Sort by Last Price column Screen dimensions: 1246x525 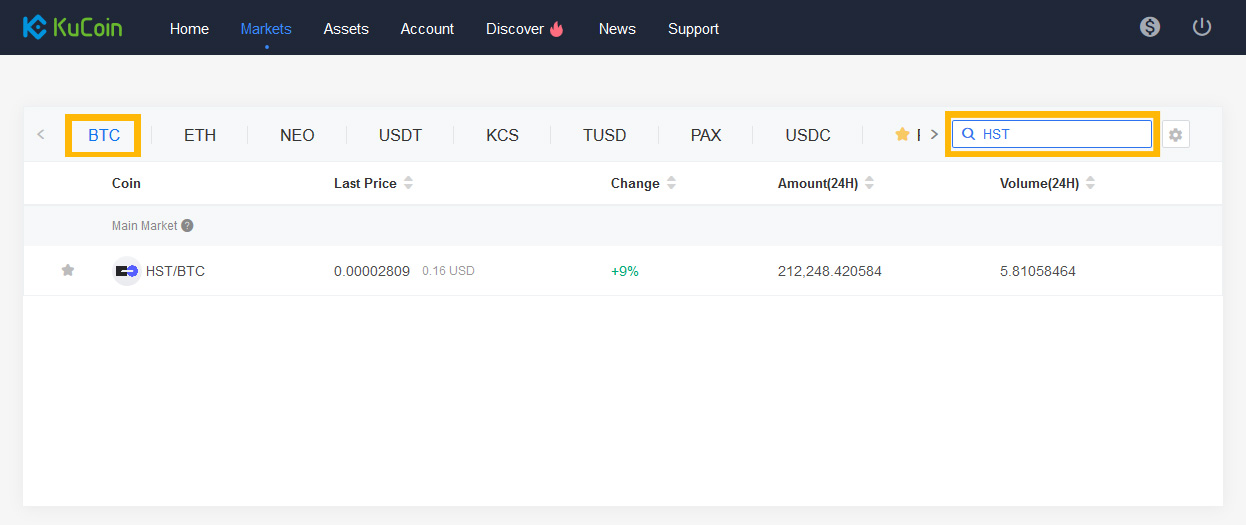click(373, 183)
